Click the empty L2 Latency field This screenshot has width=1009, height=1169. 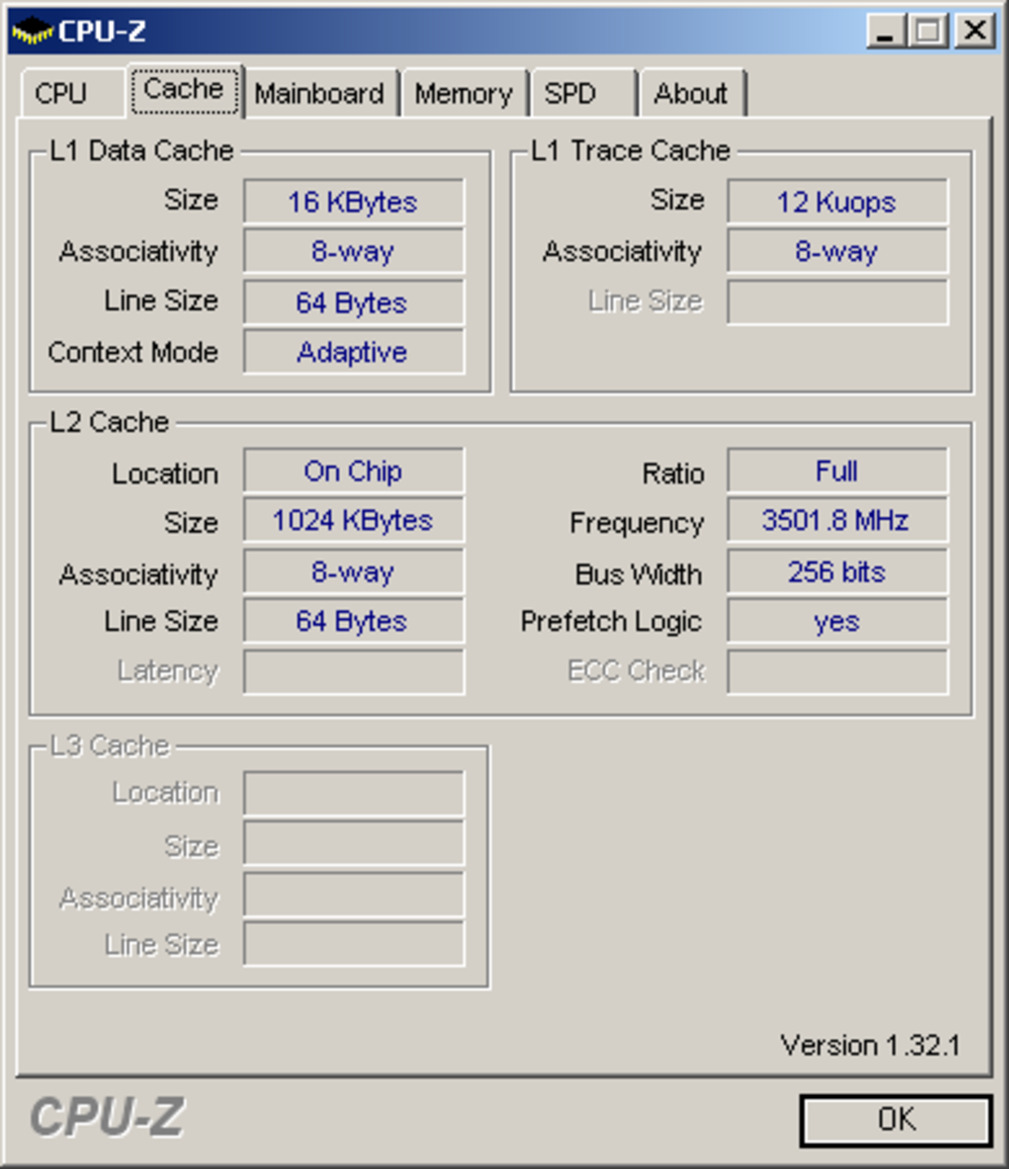353,671
